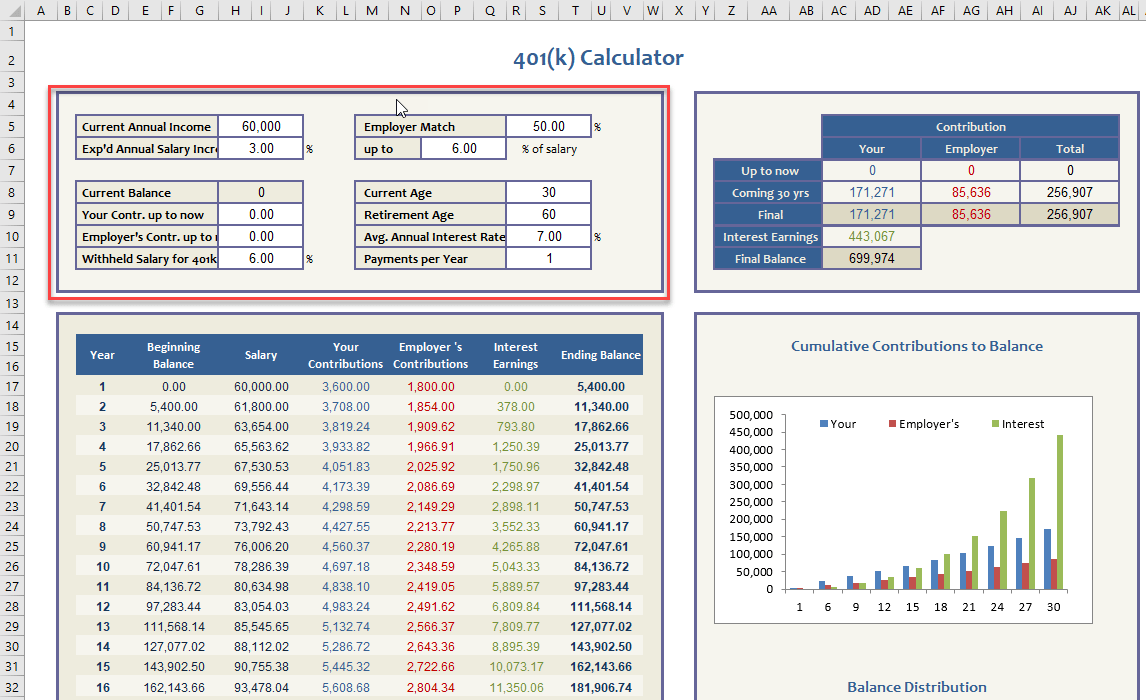
Task: Select the tallest green bar at year 30
Action: click(x=1059, y=512)
